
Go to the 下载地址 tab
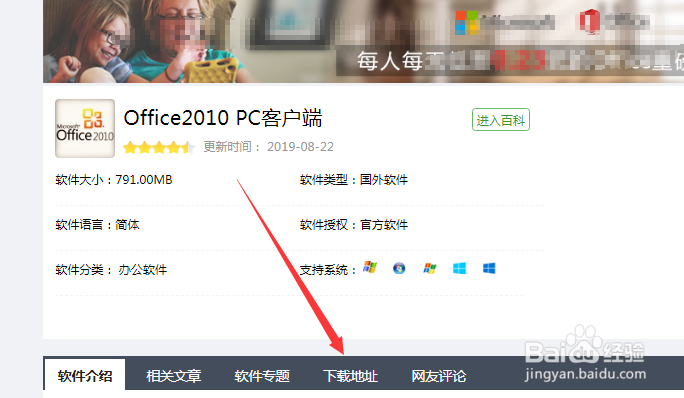coord(350,376)
